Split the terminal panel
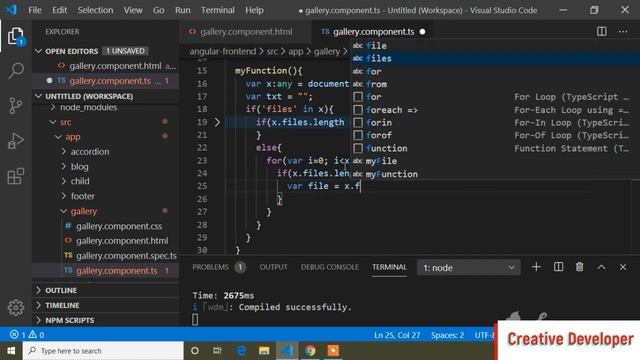The width and height of the screenshot is (640, 360). click(558, 267)
